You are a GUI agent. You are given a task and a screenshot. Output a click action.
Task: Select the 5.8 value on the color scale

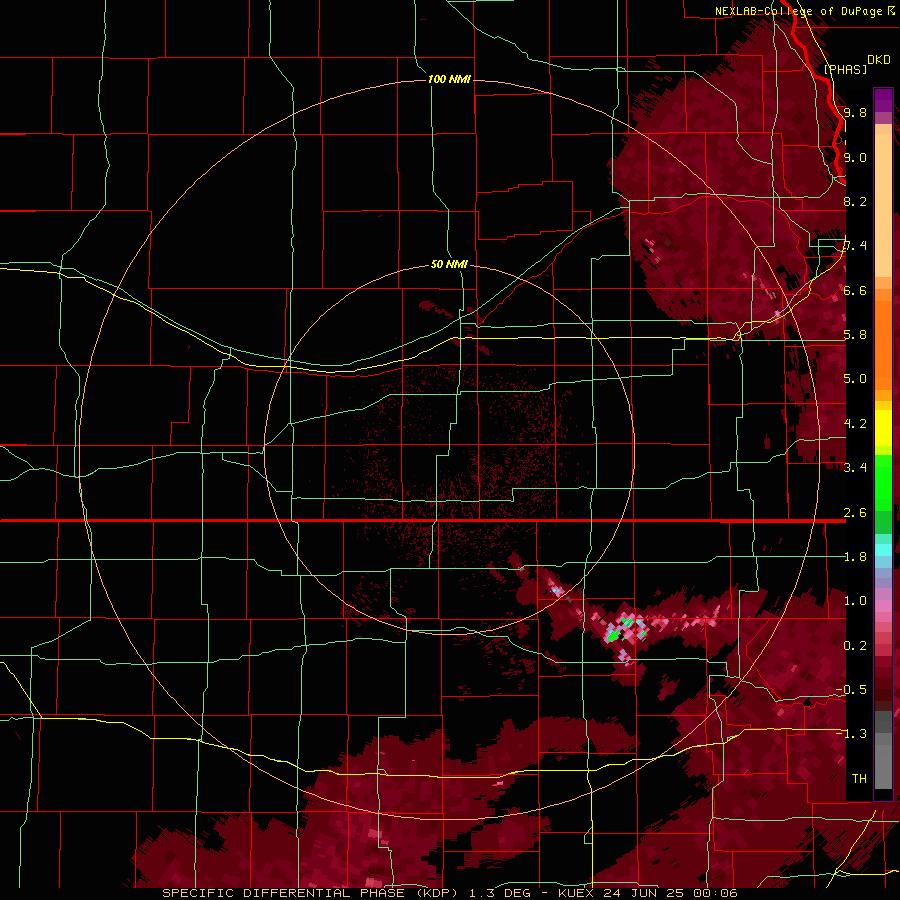click(x=855, y=334)
